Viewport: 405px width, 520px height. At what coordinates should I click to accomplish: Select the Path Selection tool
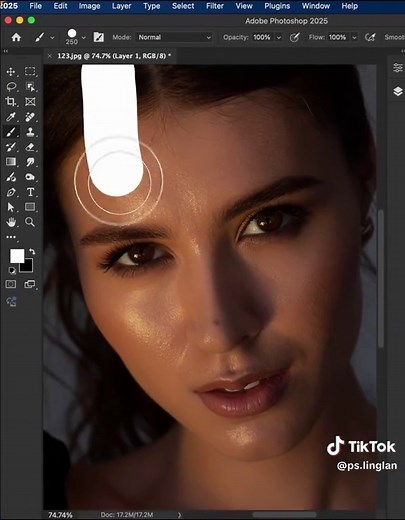click(x=11, y=207)
